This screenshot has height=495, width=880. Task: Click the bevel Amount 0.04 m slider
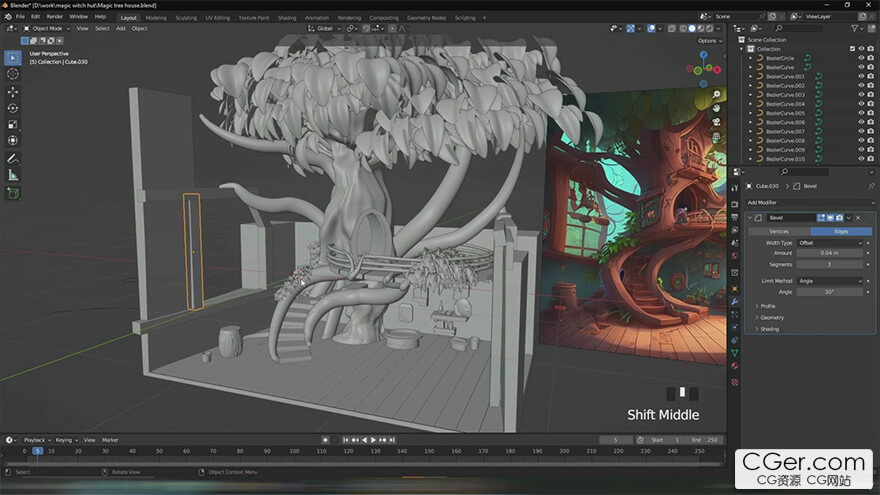pyautogui.click(x=829, y=253)
